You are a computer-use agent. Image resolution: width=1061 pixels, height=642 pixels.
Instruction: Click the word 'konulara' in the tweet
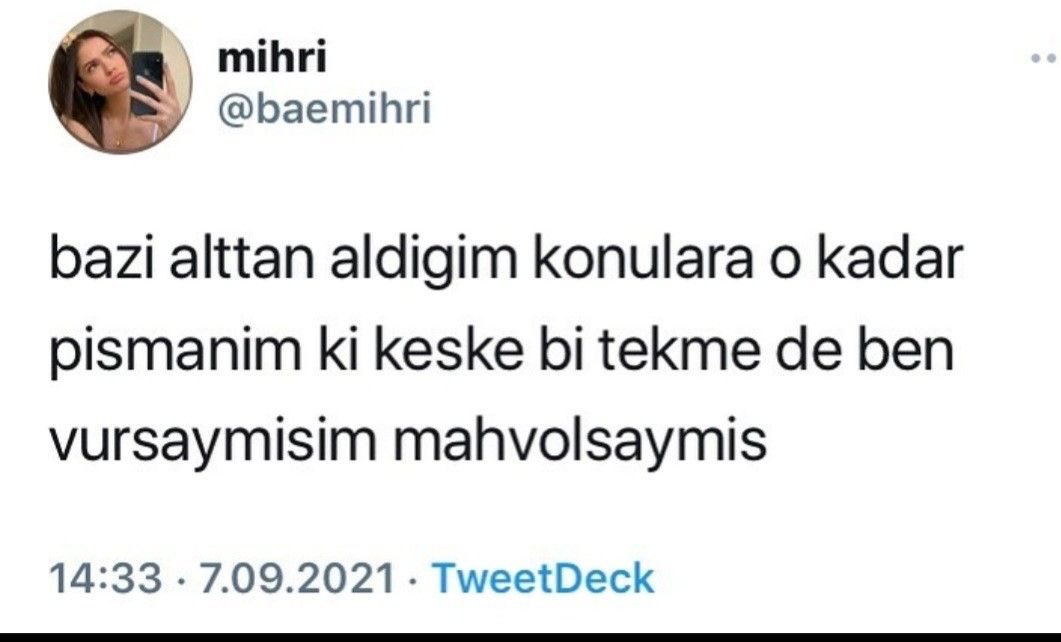tap(643, 258)
